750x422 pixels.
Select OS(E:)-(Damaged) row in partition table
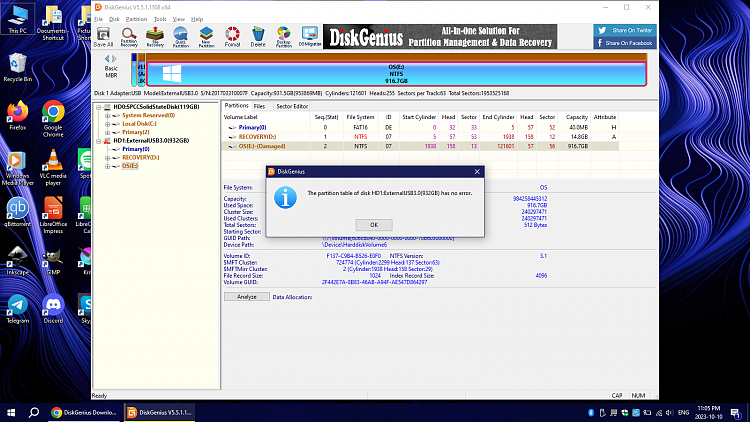(x=421, y=146)
